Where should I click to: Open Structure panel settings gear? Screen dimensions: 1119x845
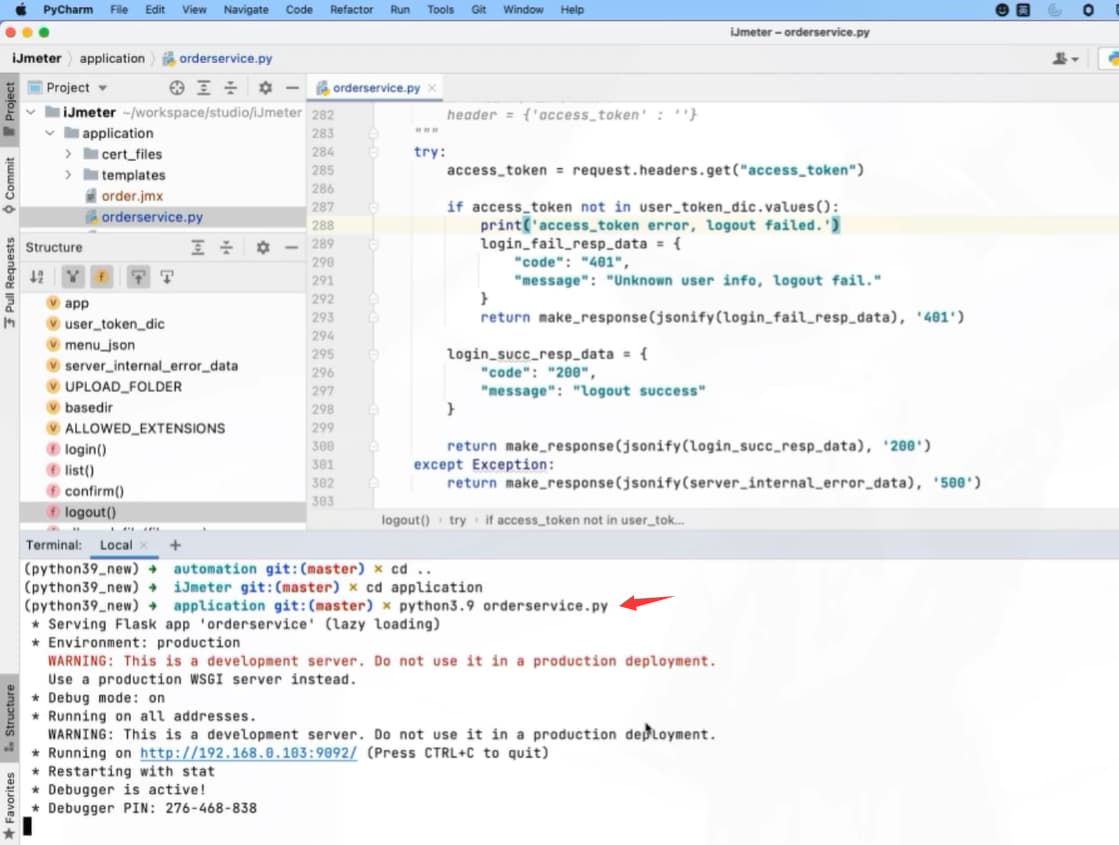click(263, 248)
